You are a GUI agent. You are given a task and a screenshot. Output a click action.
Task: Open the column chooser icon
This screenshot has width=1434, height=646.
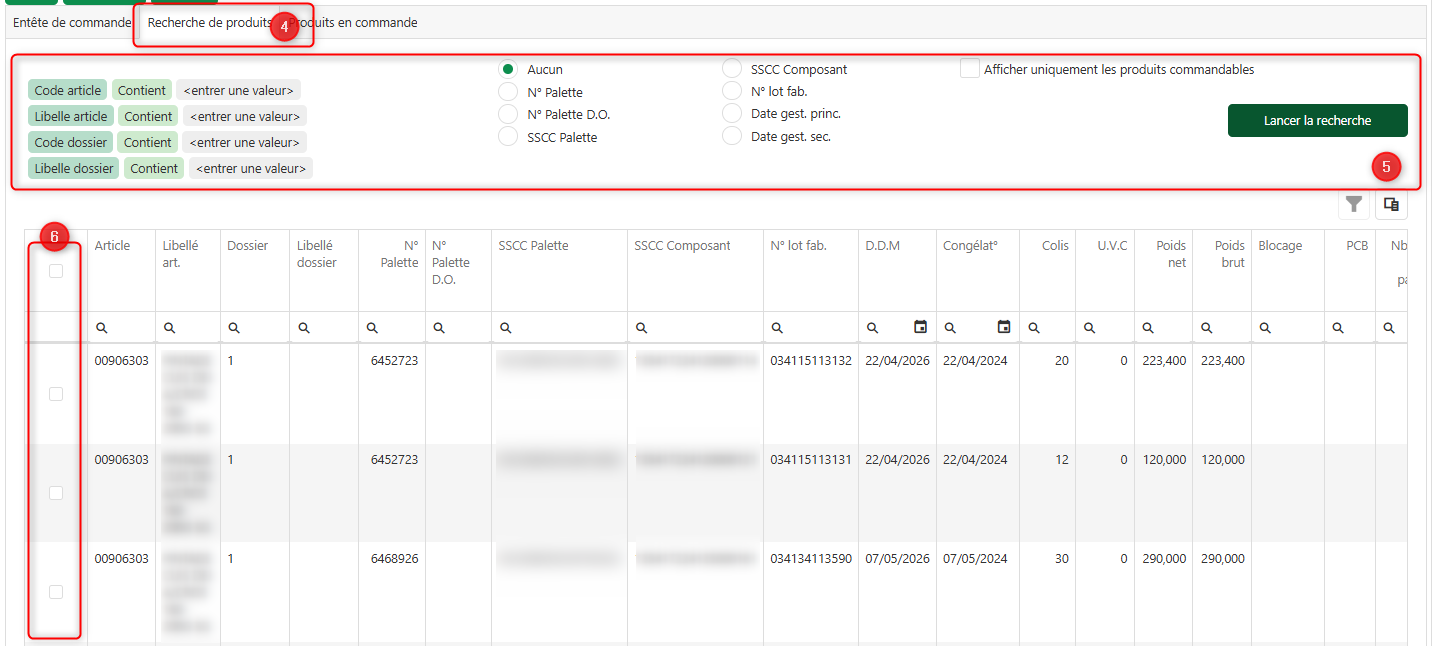coord(1391,205)
